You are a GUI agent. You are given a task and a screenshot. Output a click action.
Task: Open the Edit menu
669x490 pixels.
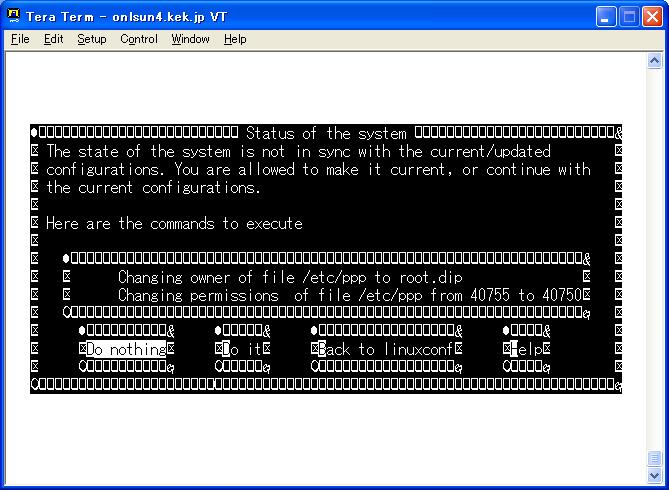click(53, 39)
